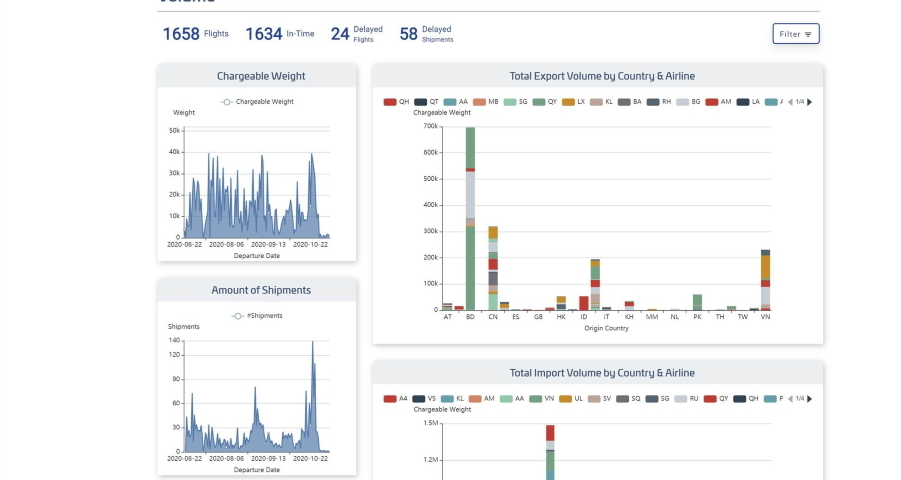Toggle Chargeable Weight line legend marker
901x480 pixels.
227,102
